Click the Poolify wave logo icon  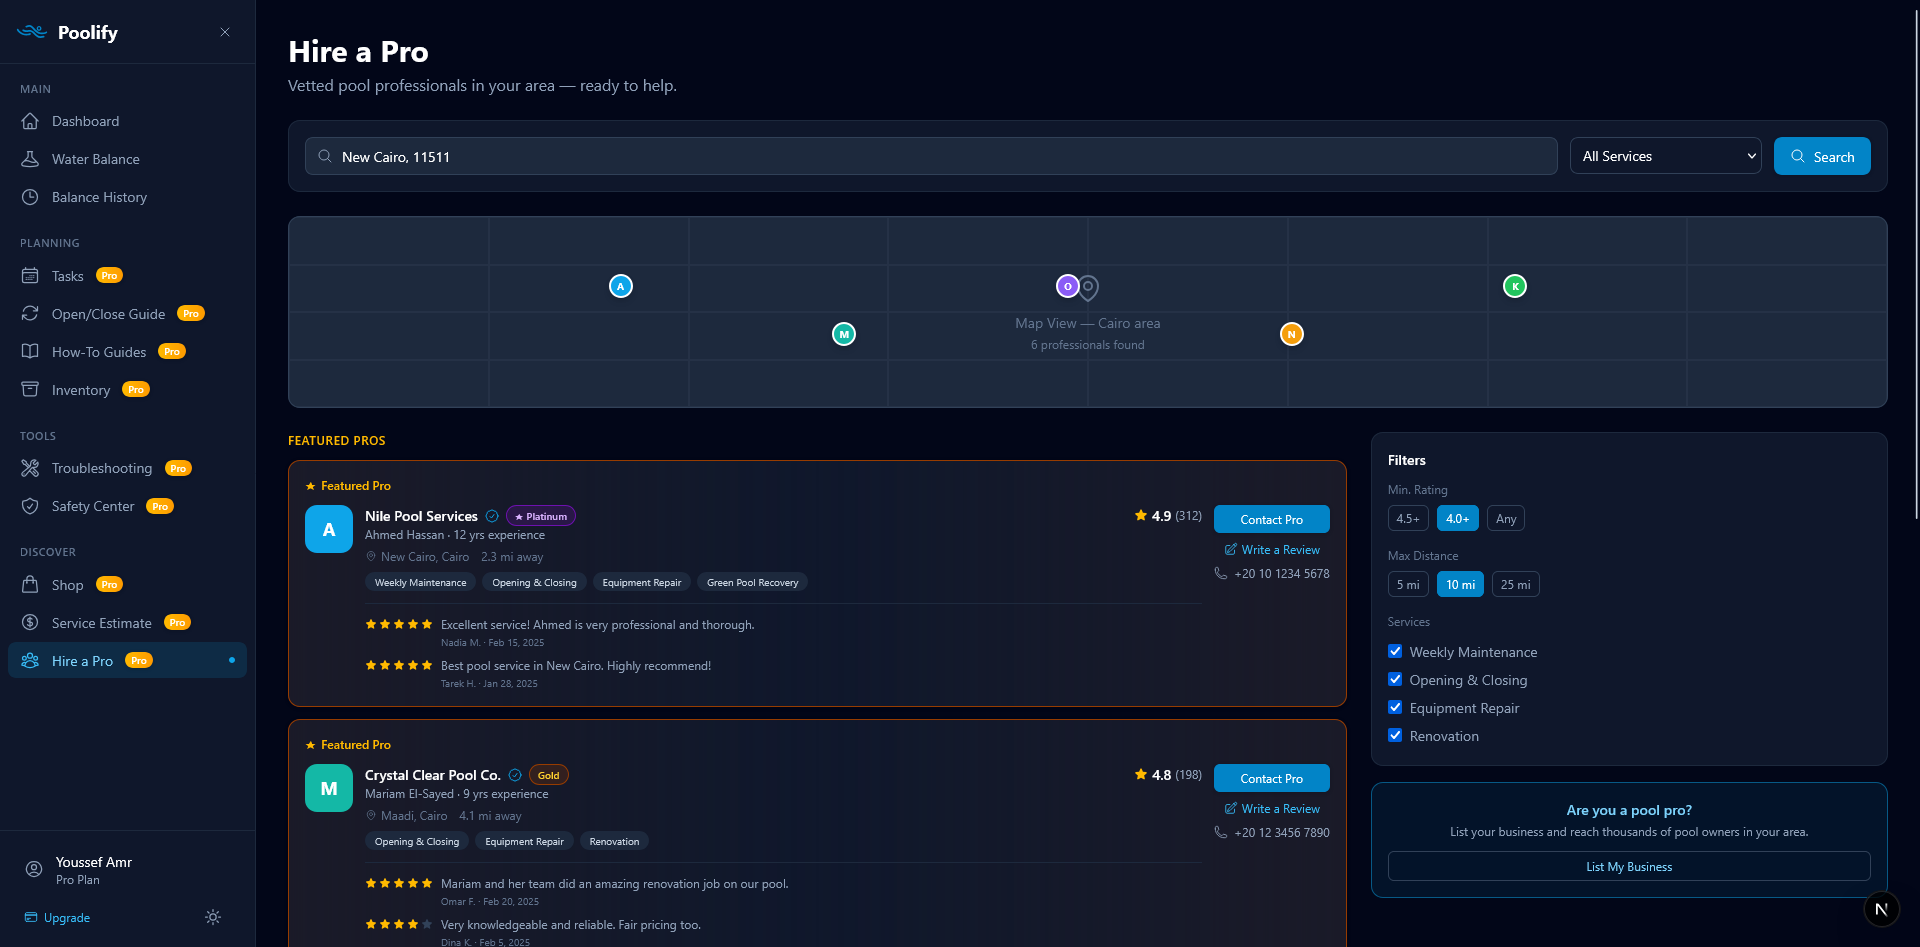[32, 32]
